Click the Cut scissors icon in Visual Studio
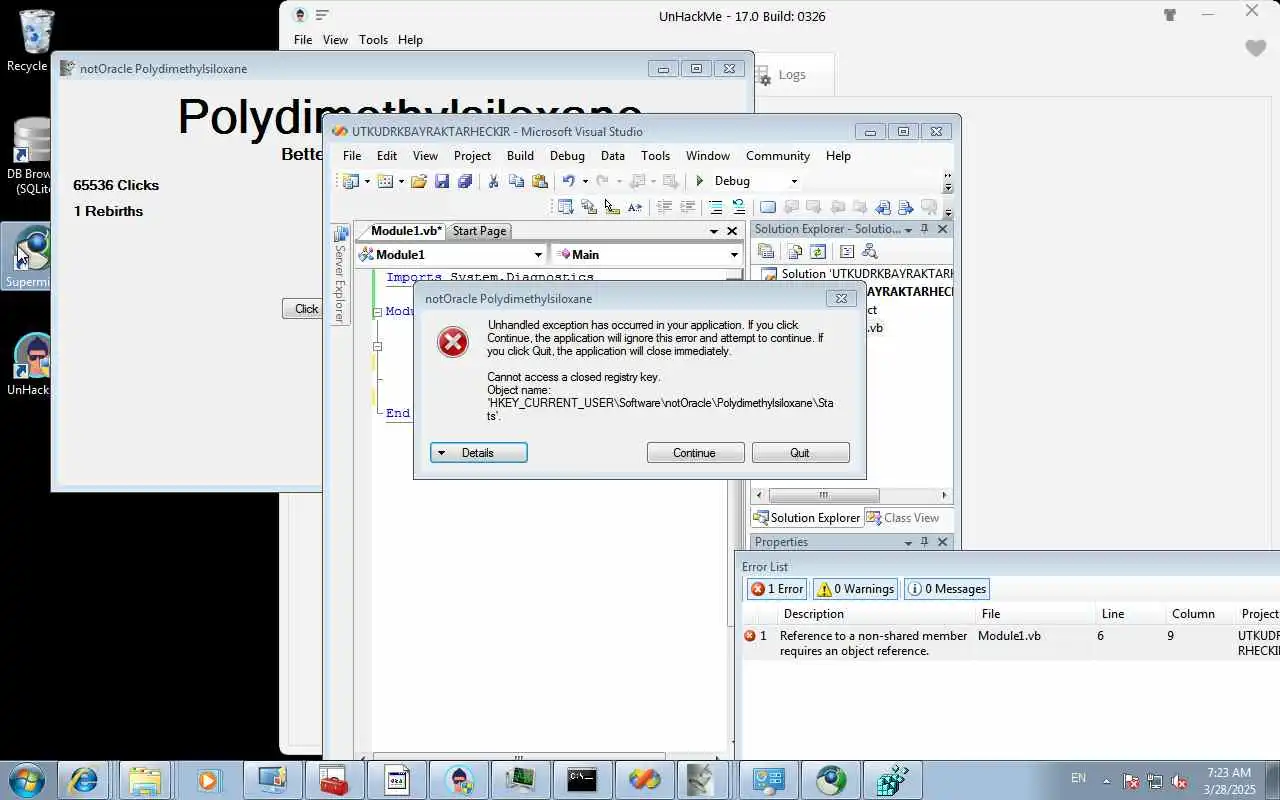This screenshot has height=800, width=1280. [x=493, y=181]
